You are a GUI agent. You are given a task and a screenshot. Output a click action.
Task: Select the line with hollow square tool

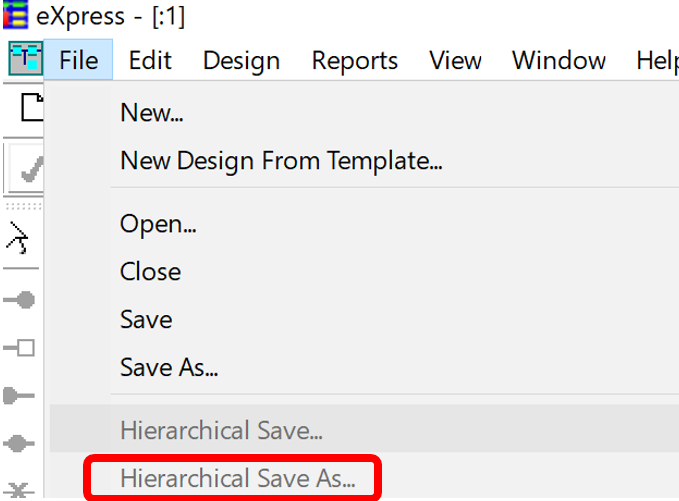point(19,348)
